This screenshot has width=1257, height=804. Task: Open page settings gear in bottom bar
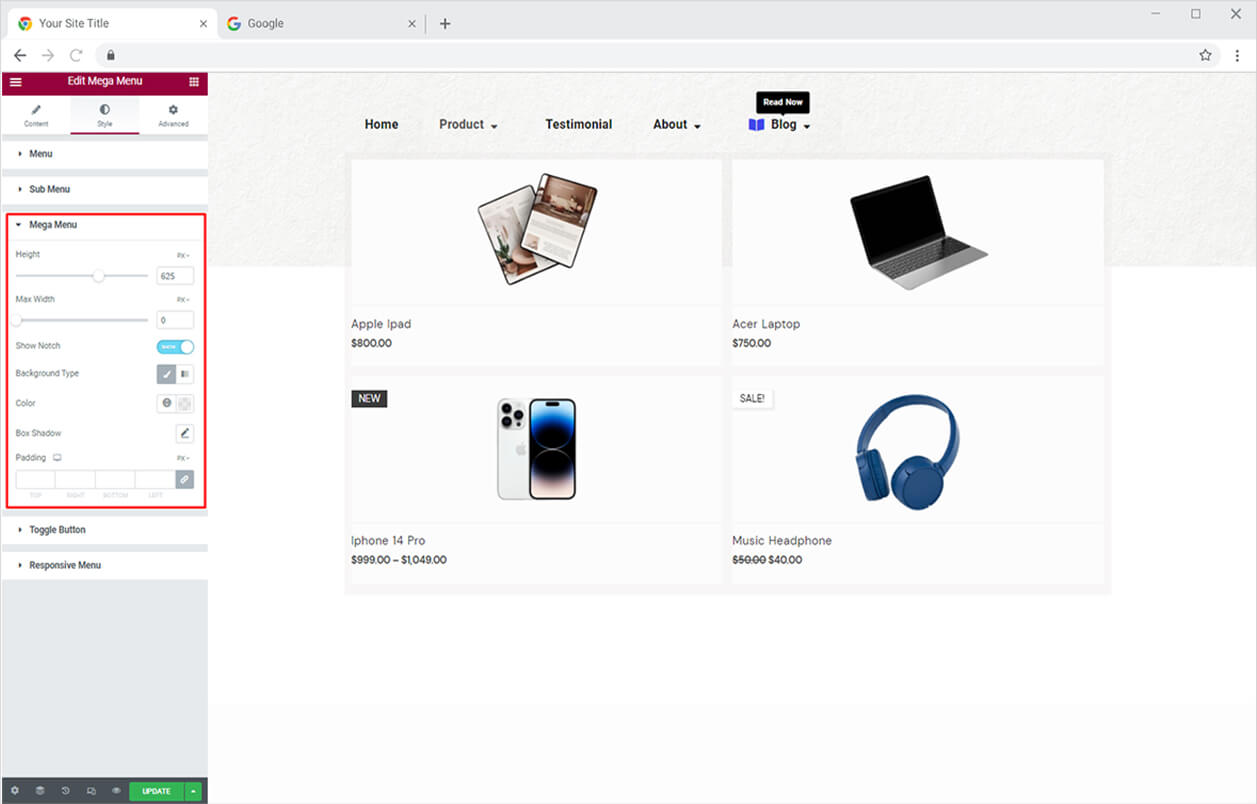pyautogui.click(x=15, y=791)
